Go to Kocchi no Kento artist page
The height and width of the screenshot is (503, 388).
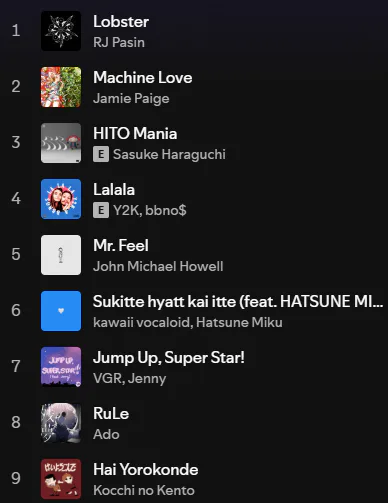(x=144, y=490)
